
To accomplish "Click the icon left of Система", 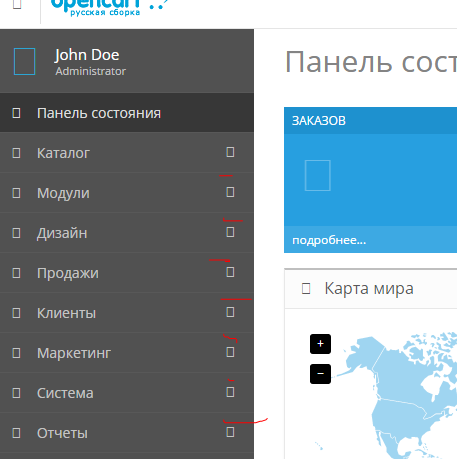I will pyautogui.click(x=16, y=393).
